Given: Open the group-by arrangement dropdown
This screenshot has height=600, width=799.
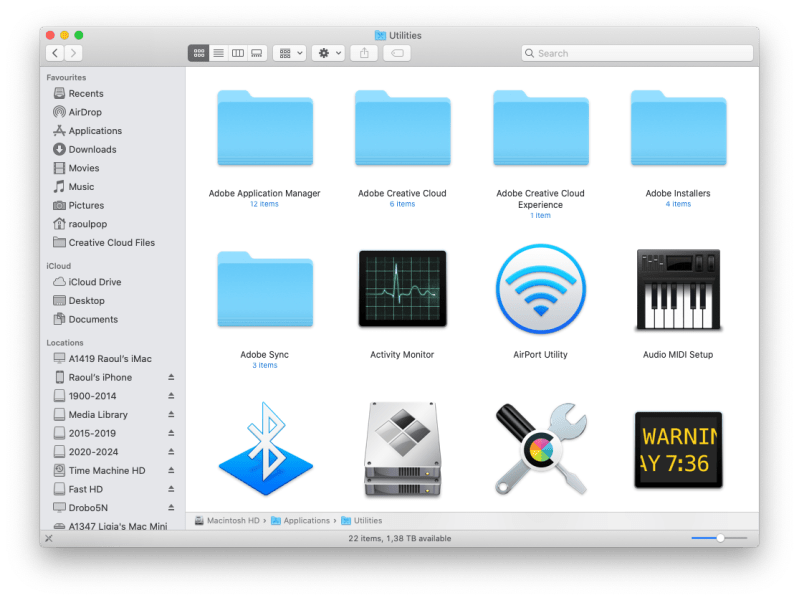Looking at the screenshot, I should tap(290, 53).
